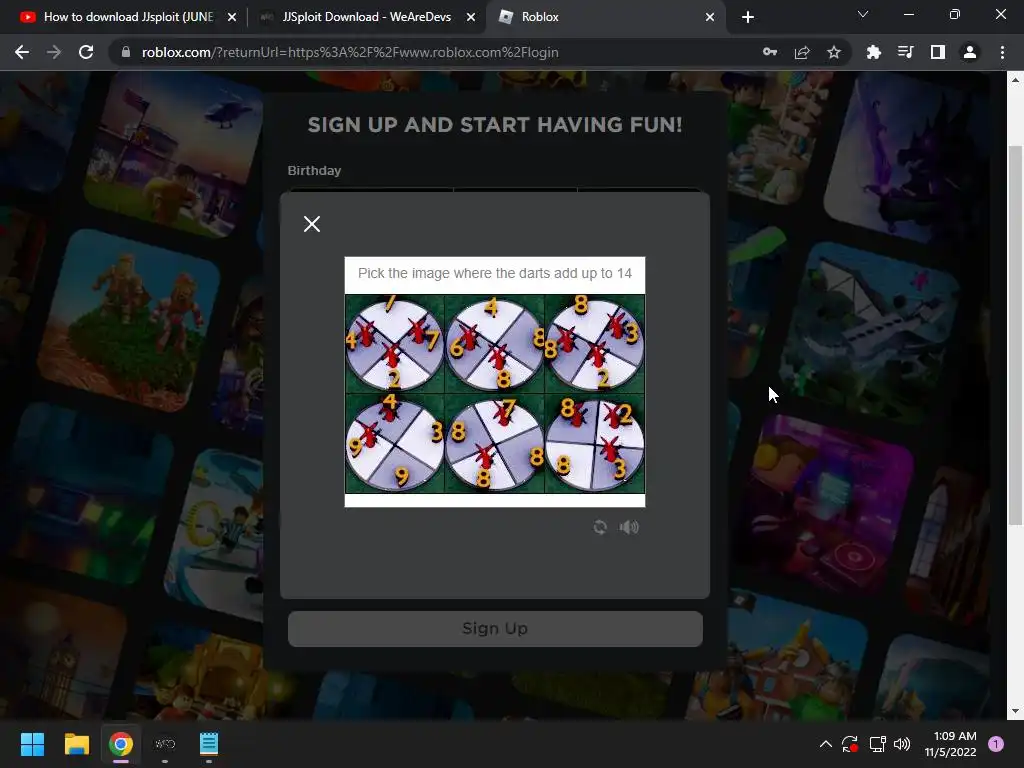Reload the Roblox page
Viewport: 1024px width, 768px height.
click(86, 52)
